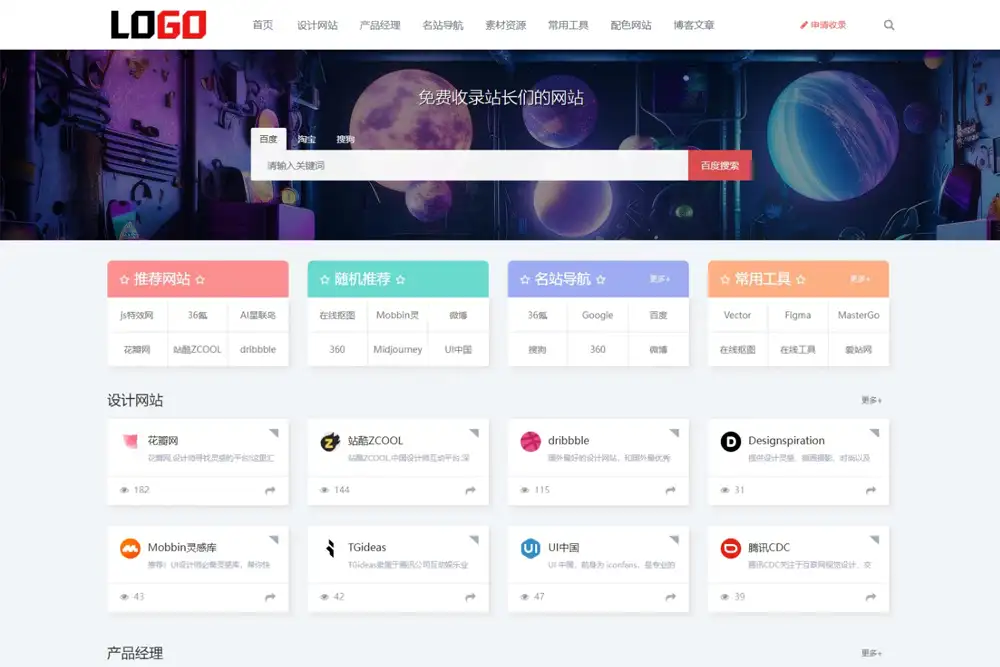Open 站酷ZCOOL link in 推荐网站 panel

coord(198,349)
